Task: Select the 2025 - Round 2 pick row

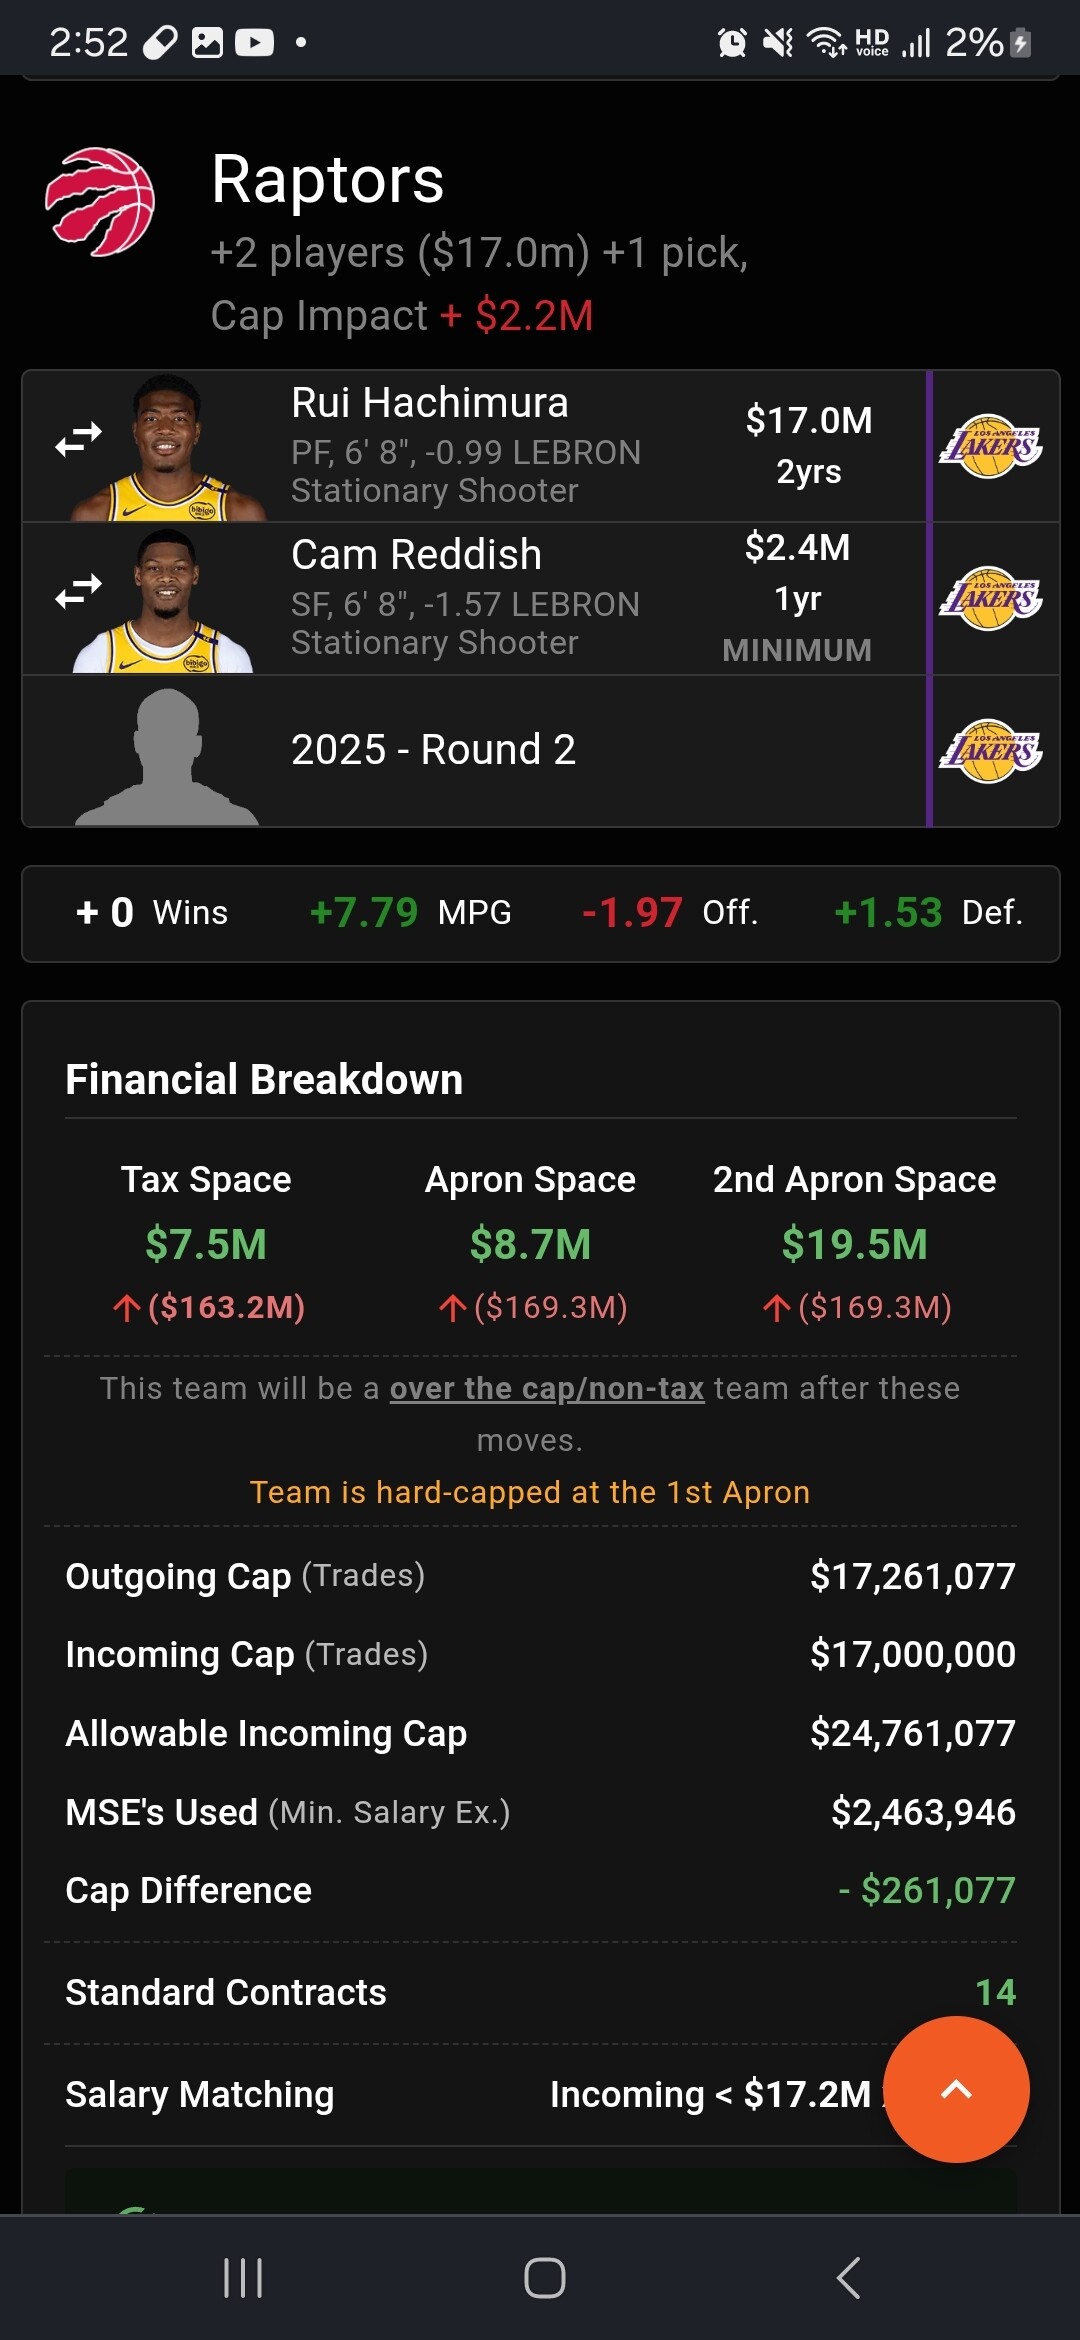Action: click(x=433, y=750)
